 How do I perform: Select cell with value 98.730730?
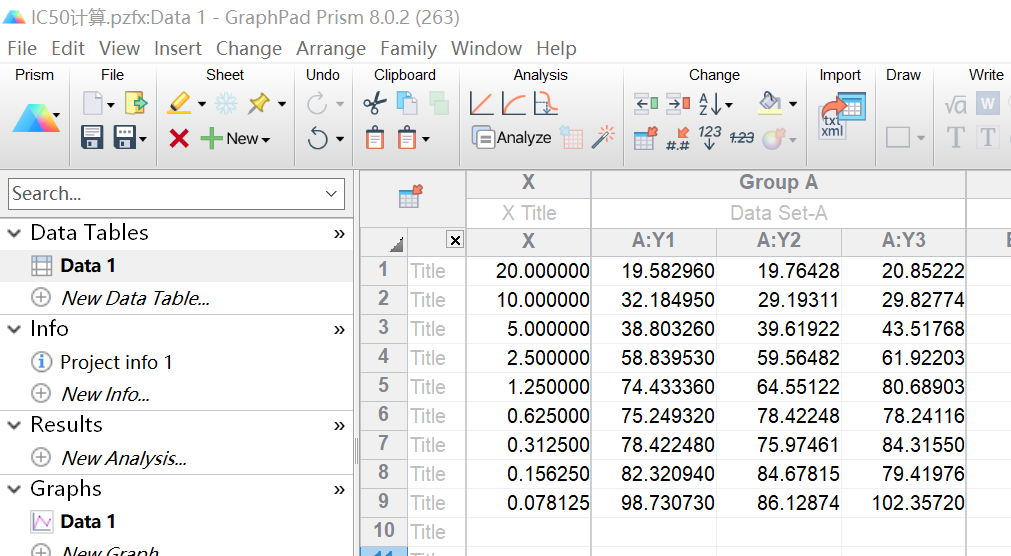(654, 503)
